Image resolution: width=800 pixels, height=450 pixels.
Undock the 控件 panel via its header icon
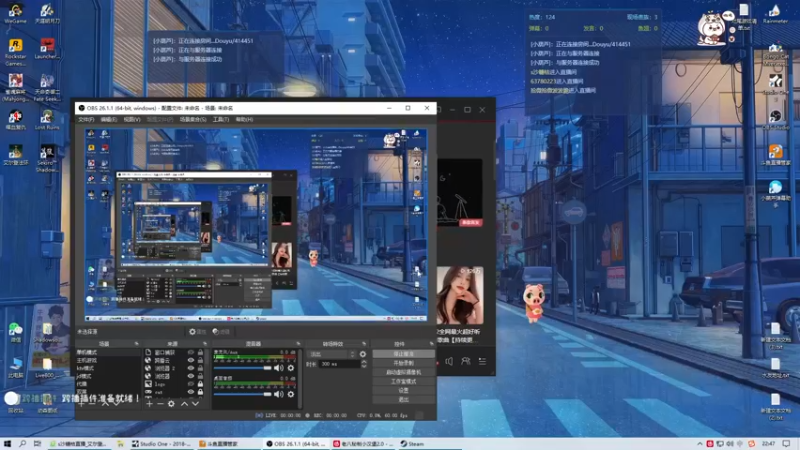pyautogui.click(x=431, y=344)
